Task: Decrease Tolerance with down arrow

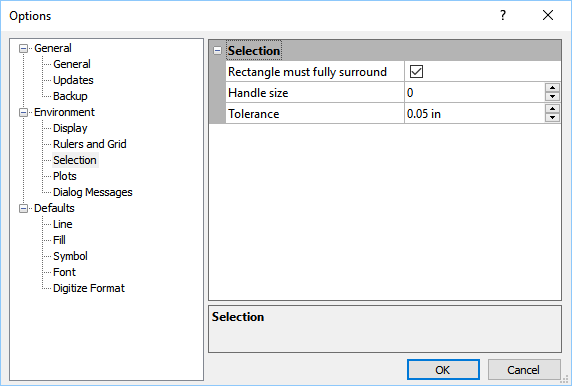Action: [x=552, y=117]
